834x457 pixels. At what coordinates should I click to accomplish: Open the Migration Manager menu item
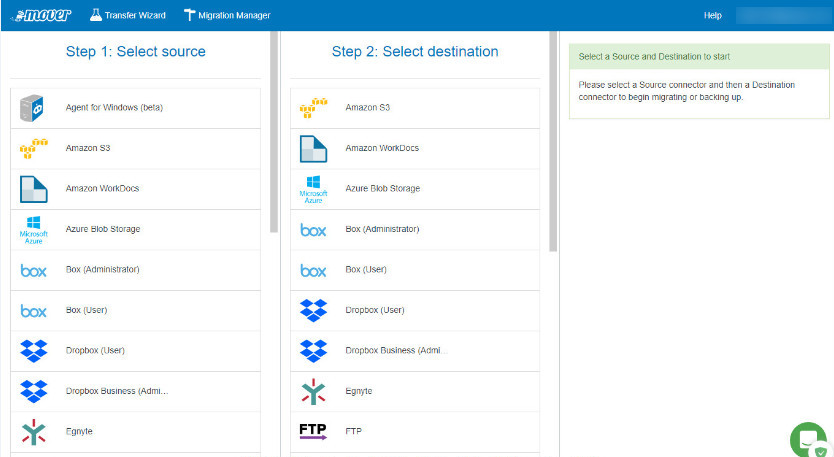click(227, 15)
